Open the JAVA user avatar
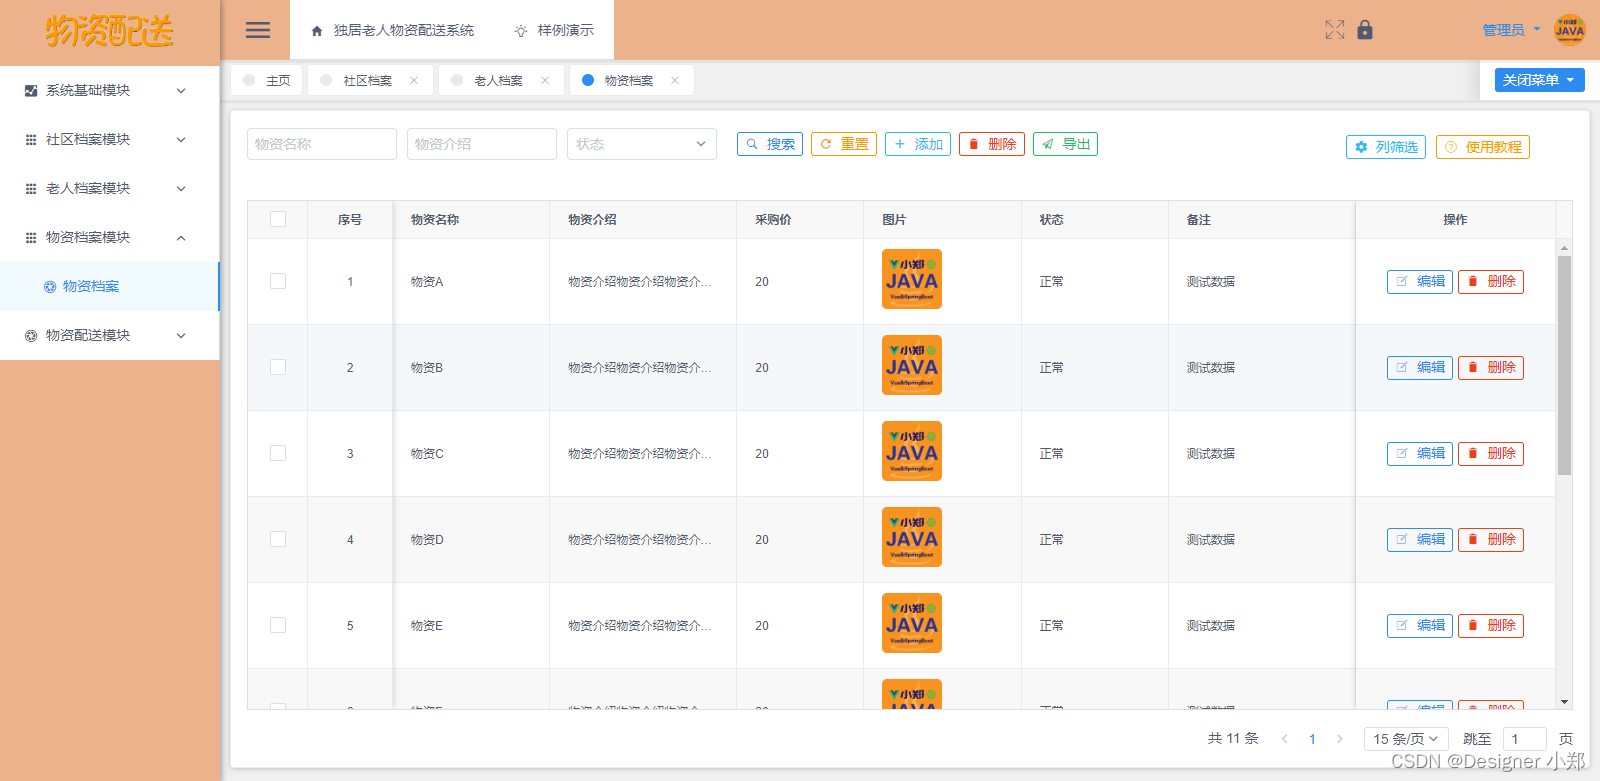Screen dimensions: 1600x781 [1570, 30]
